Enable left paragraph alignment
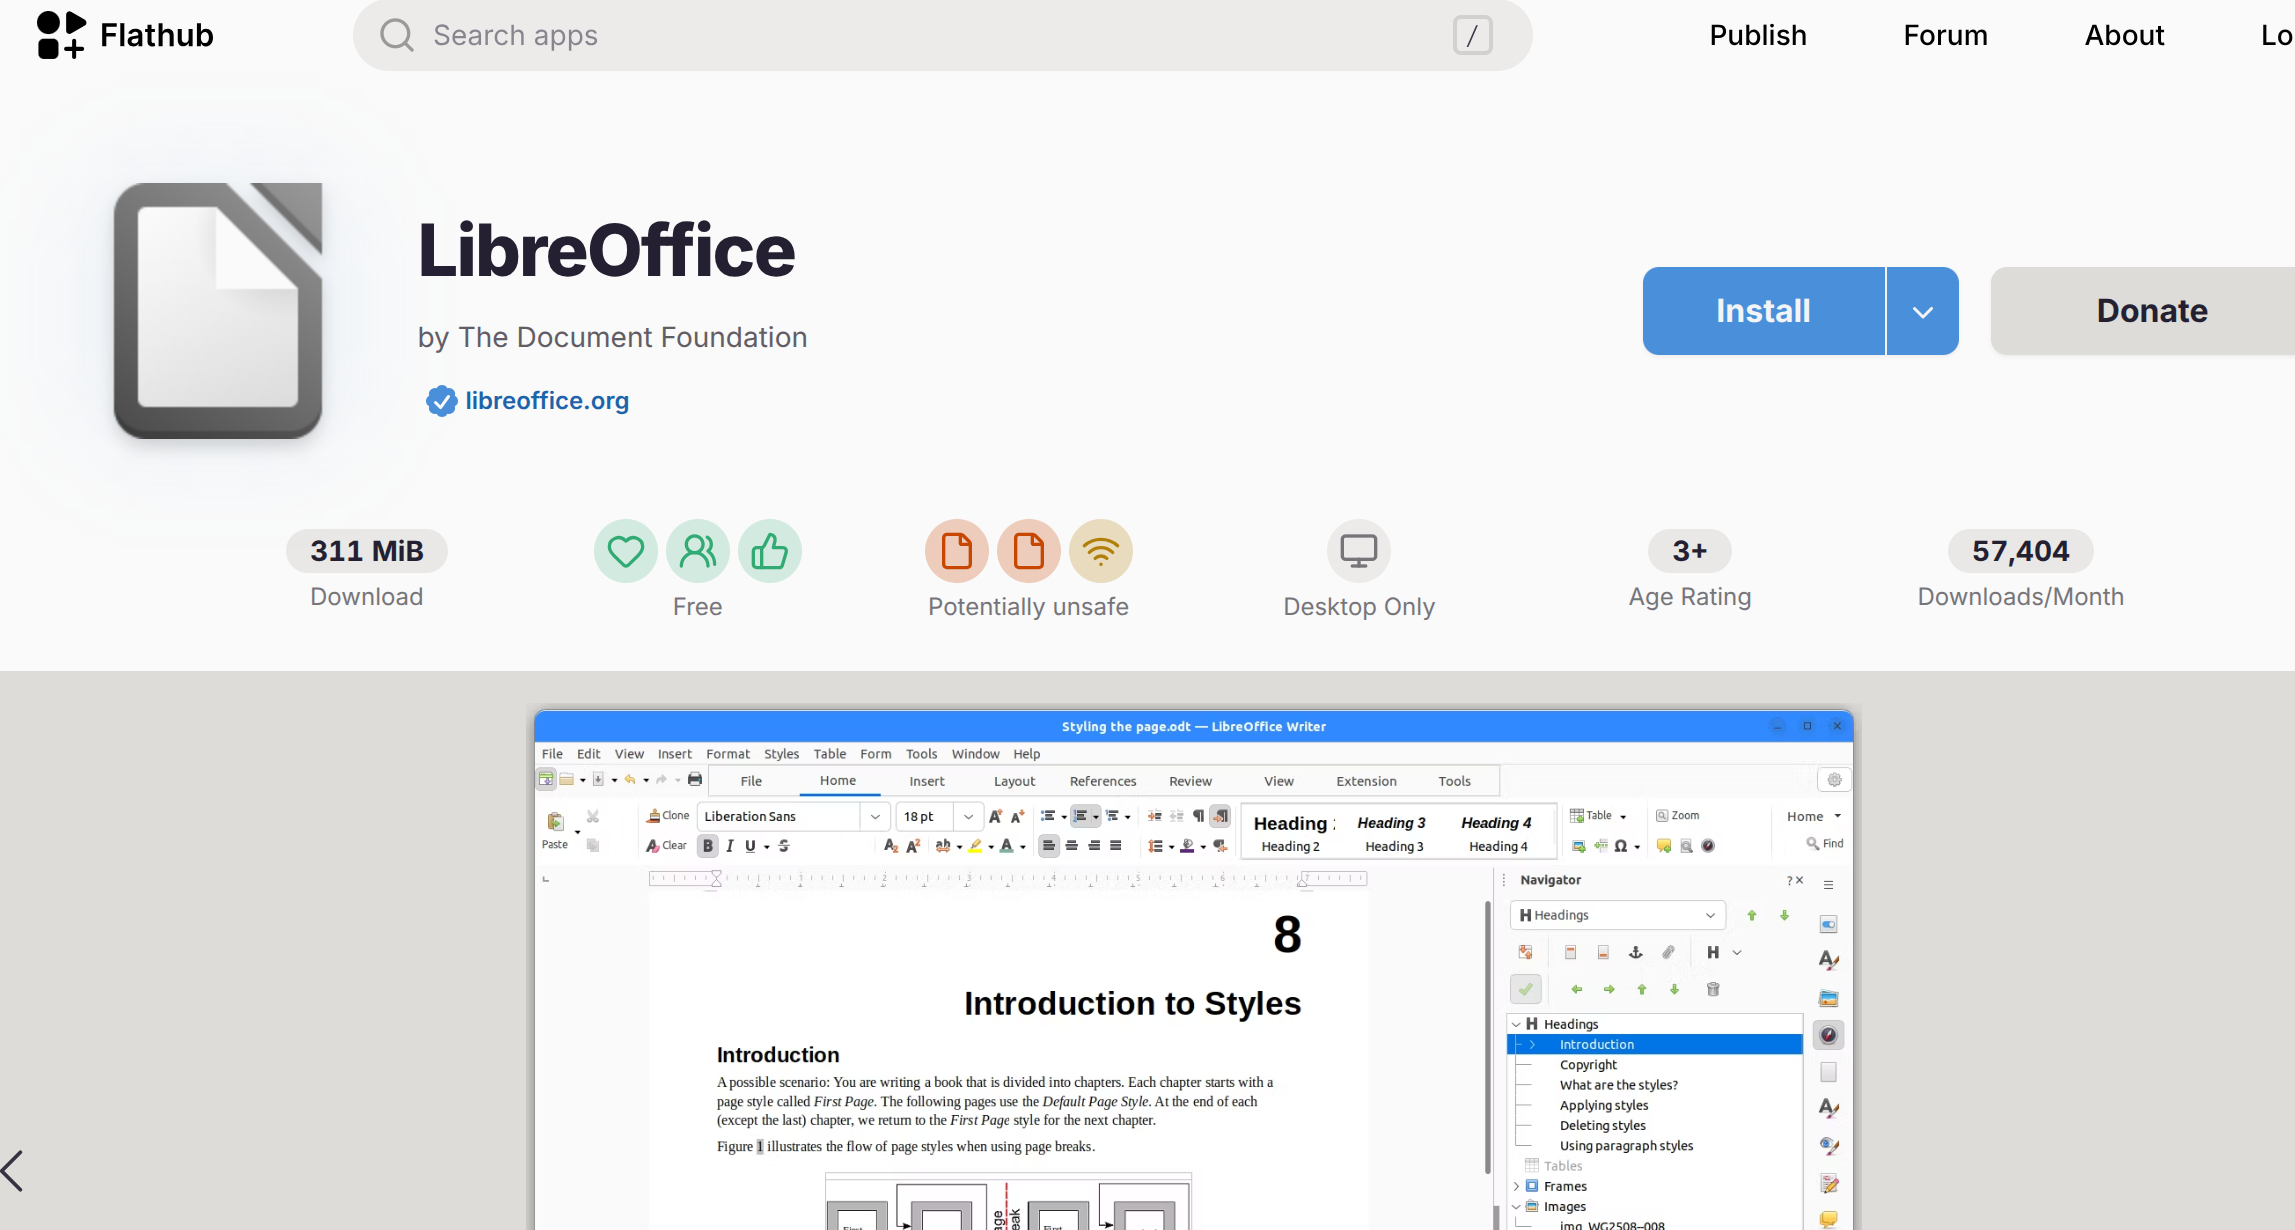 [x=1049, y=846]
